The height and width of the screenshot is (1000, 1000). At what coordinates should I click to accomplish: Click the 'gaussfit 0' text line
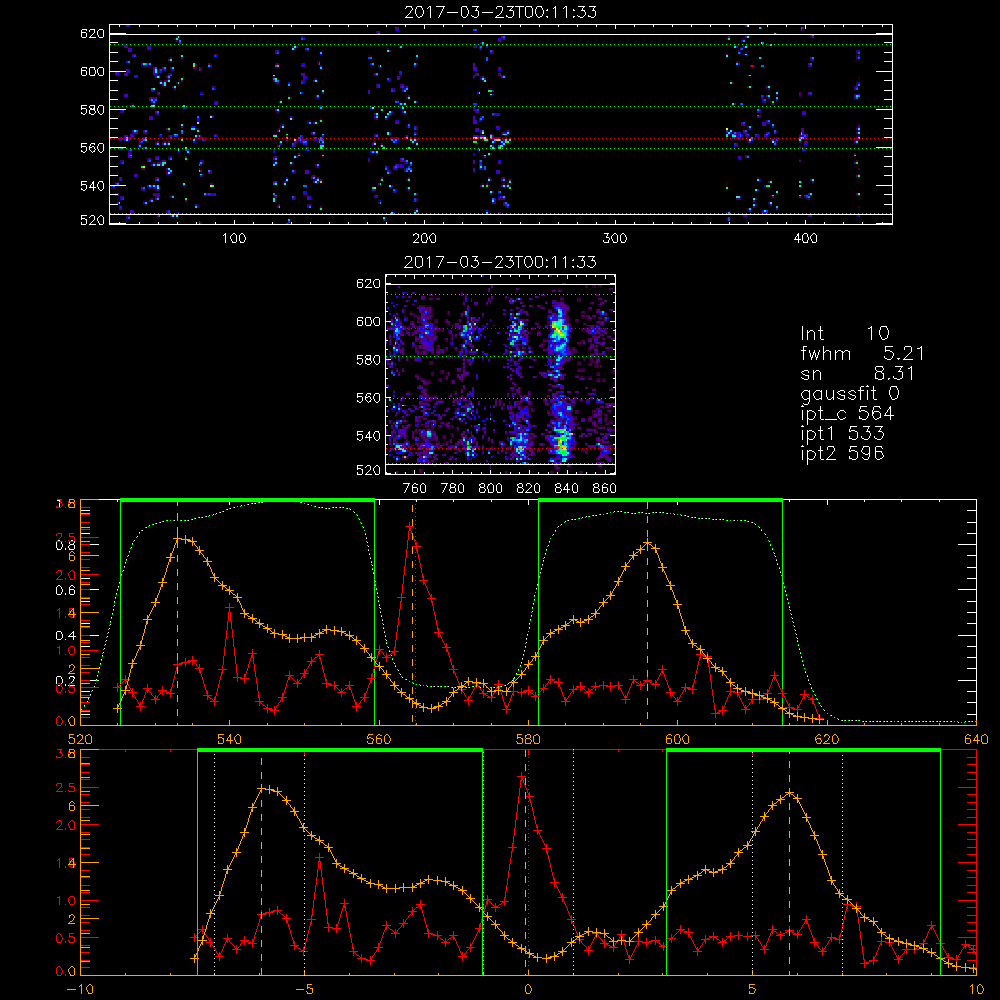849,393
